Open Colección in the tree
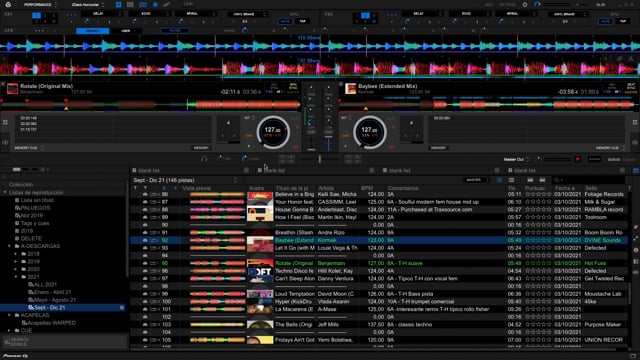Image resolution: width=640 pixels, height=360 pixels. pos(21,184)
